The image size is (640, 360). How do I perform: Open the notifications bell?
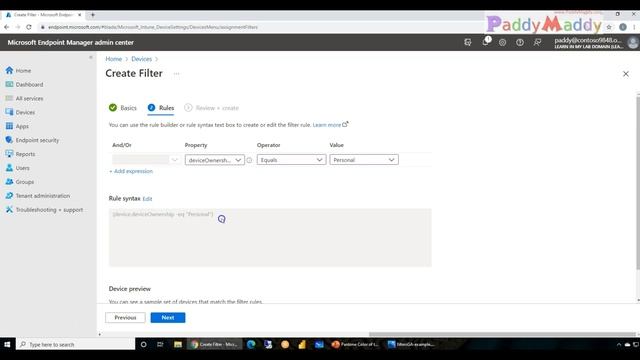(485, 42)
